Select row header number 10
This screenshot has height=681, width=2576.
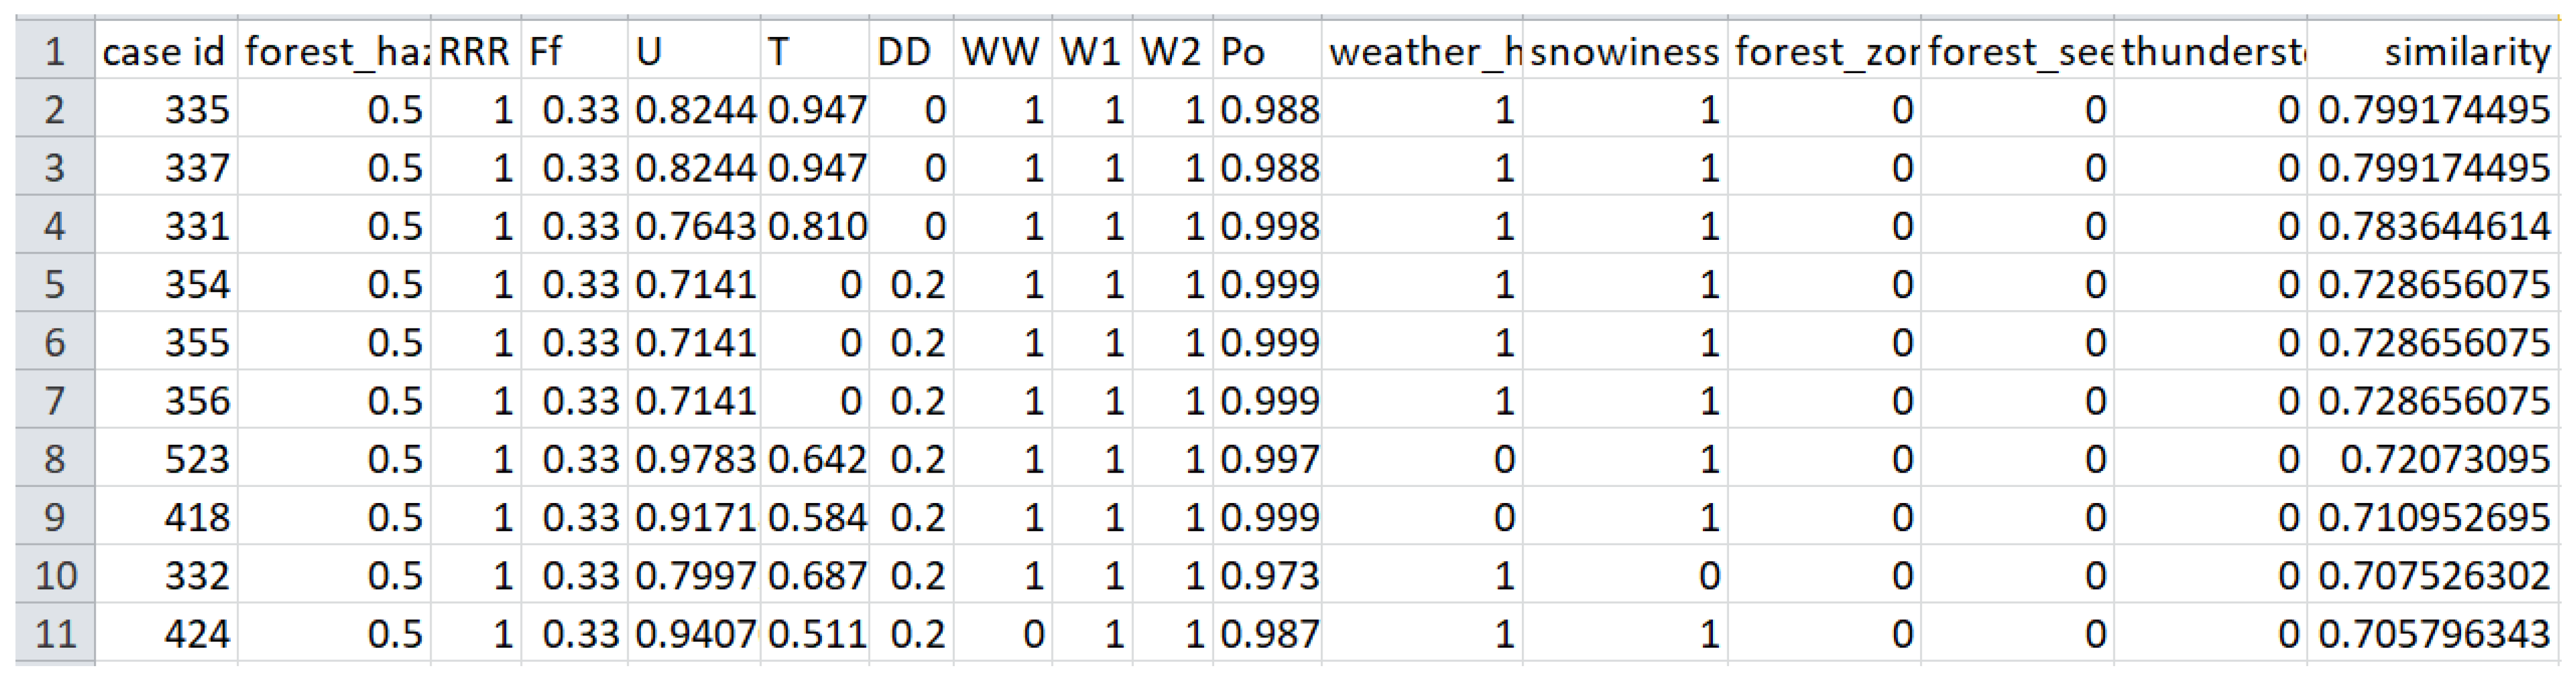pyautogui.click(x=55, y=576)
